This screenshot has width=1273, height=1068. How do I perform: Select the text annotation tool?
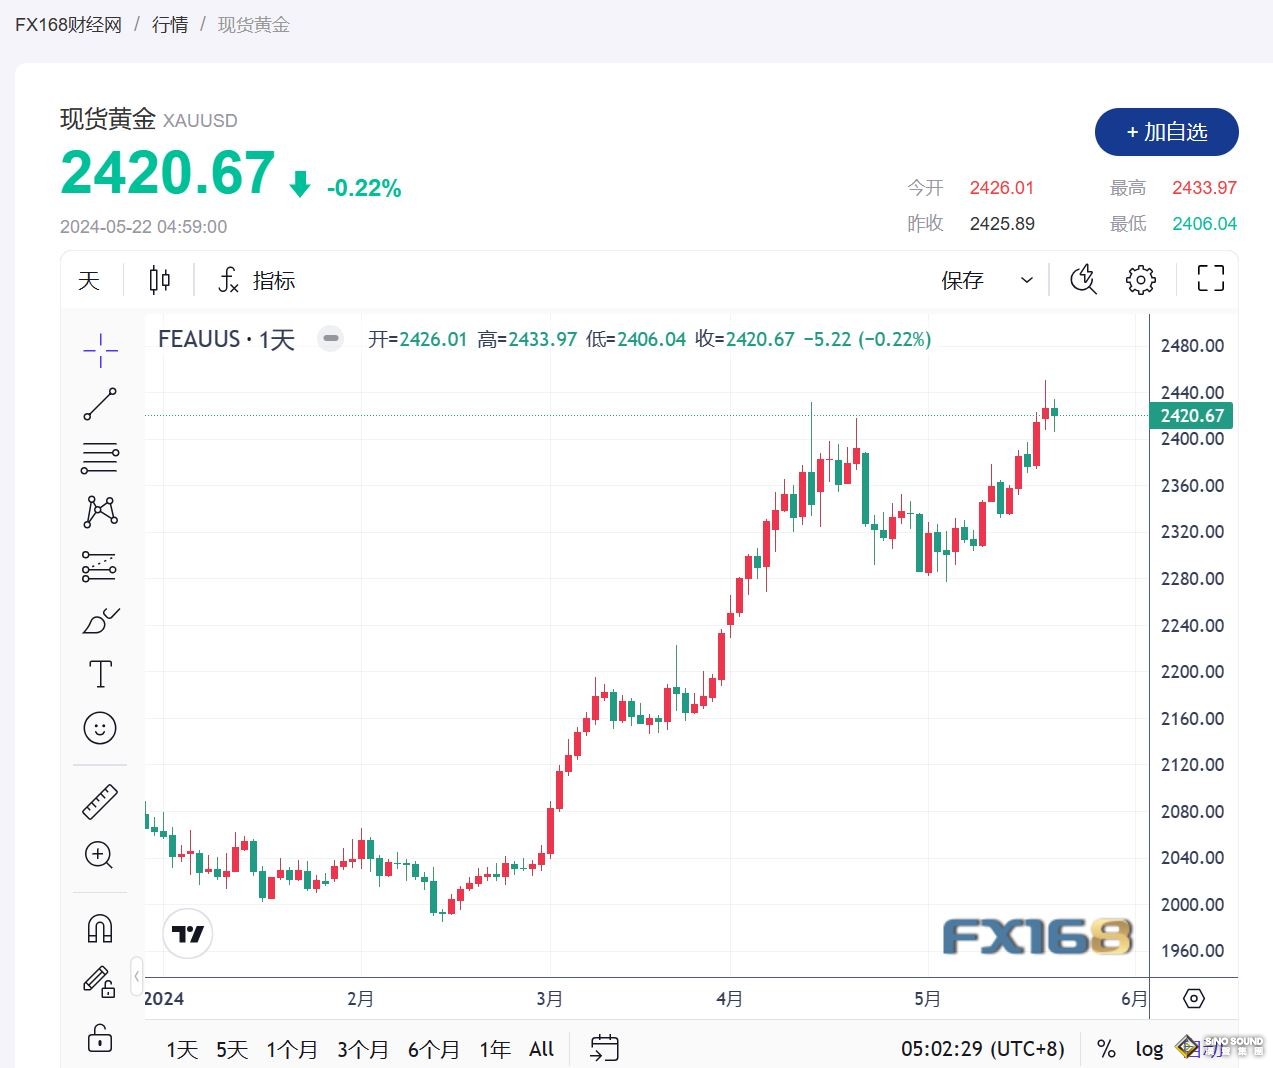click(99, 673)
